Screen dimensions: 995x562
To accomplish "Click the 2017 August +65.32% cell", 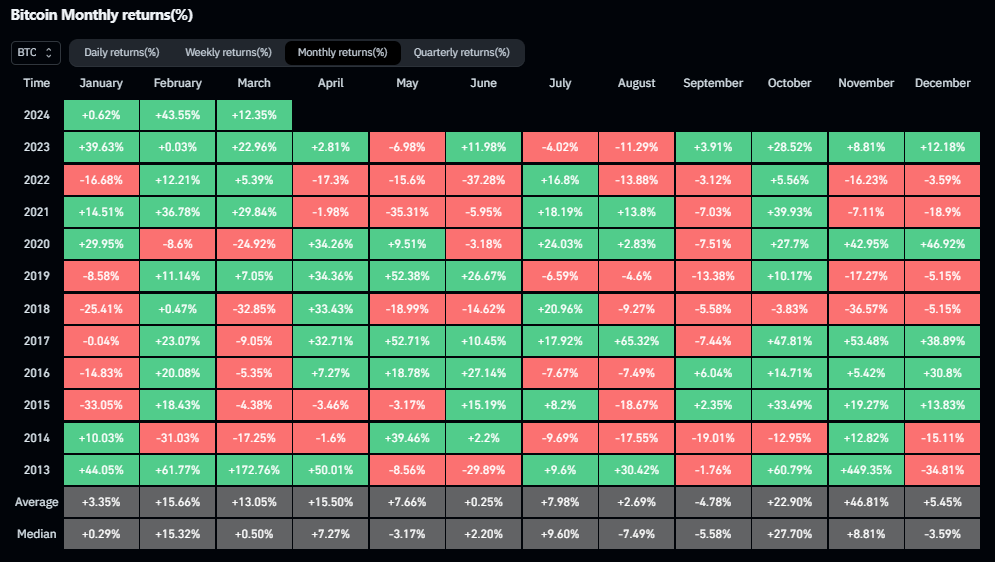I will coord(636,341).
